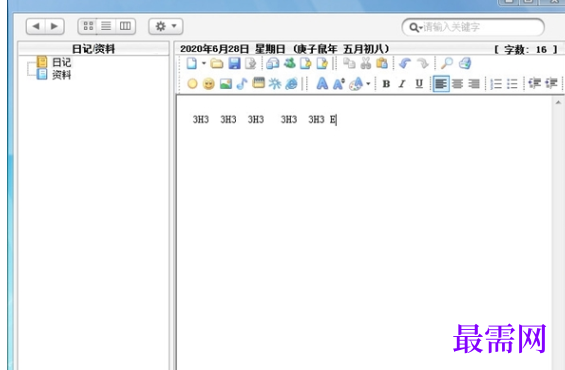Go forward with the right arrow button
The width and height of the screenshot is (565, 370).
pyautogui.click(x=54, y=26)
